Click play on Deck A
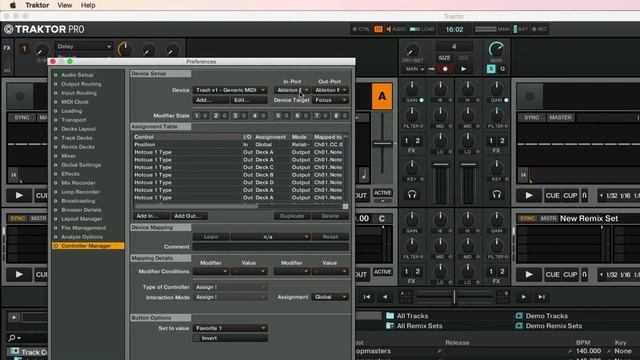Viewport: 640px width, 360px height. click(19, 196)
